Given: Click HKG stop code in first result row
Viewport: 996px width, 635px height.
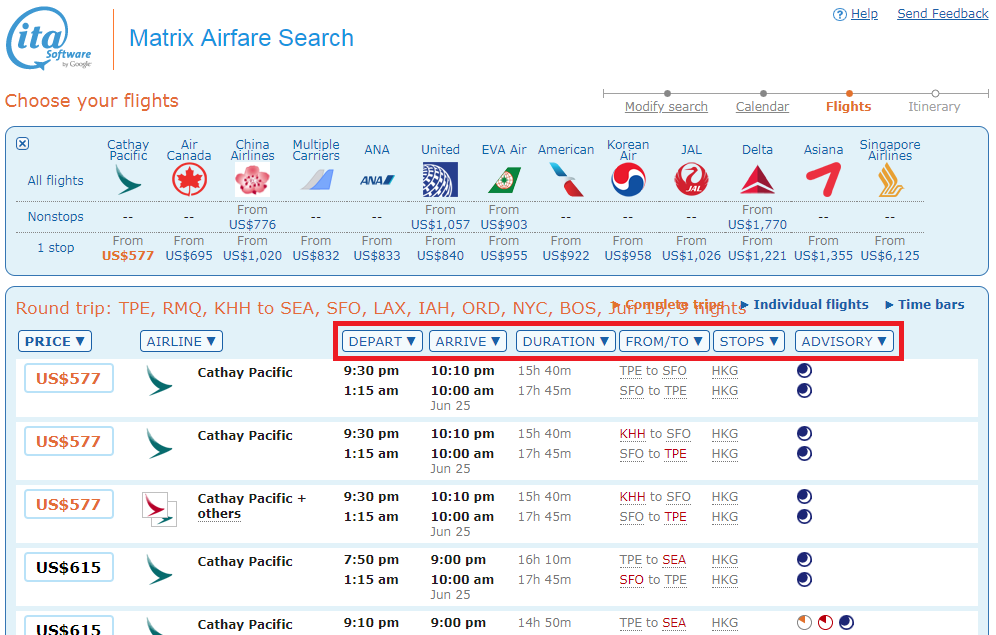Looking at the screenshot, I should click(725, 371).
